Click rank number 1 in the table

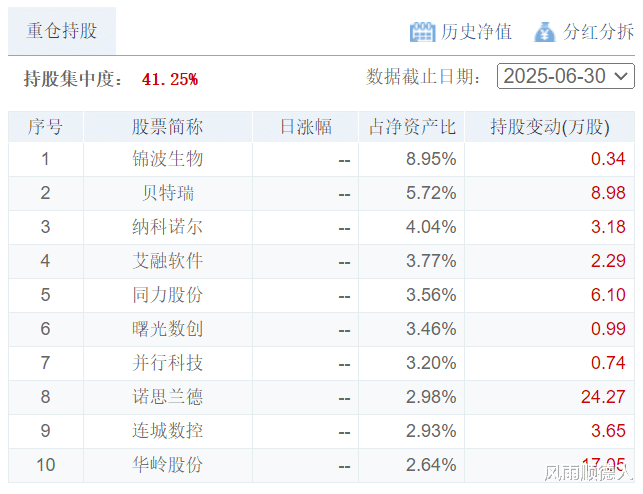pyautogui.click(x=46, y=159)
